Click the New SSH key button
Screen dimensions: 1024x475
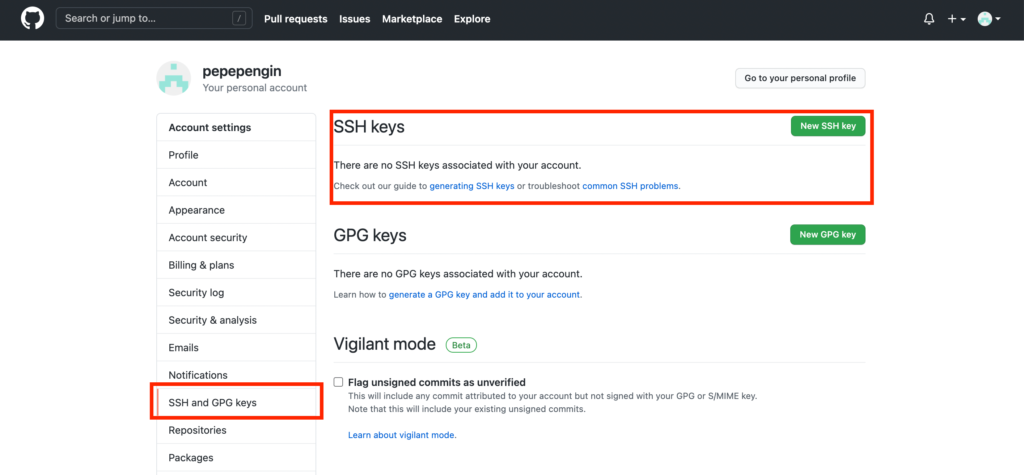(x=827, y=126)
